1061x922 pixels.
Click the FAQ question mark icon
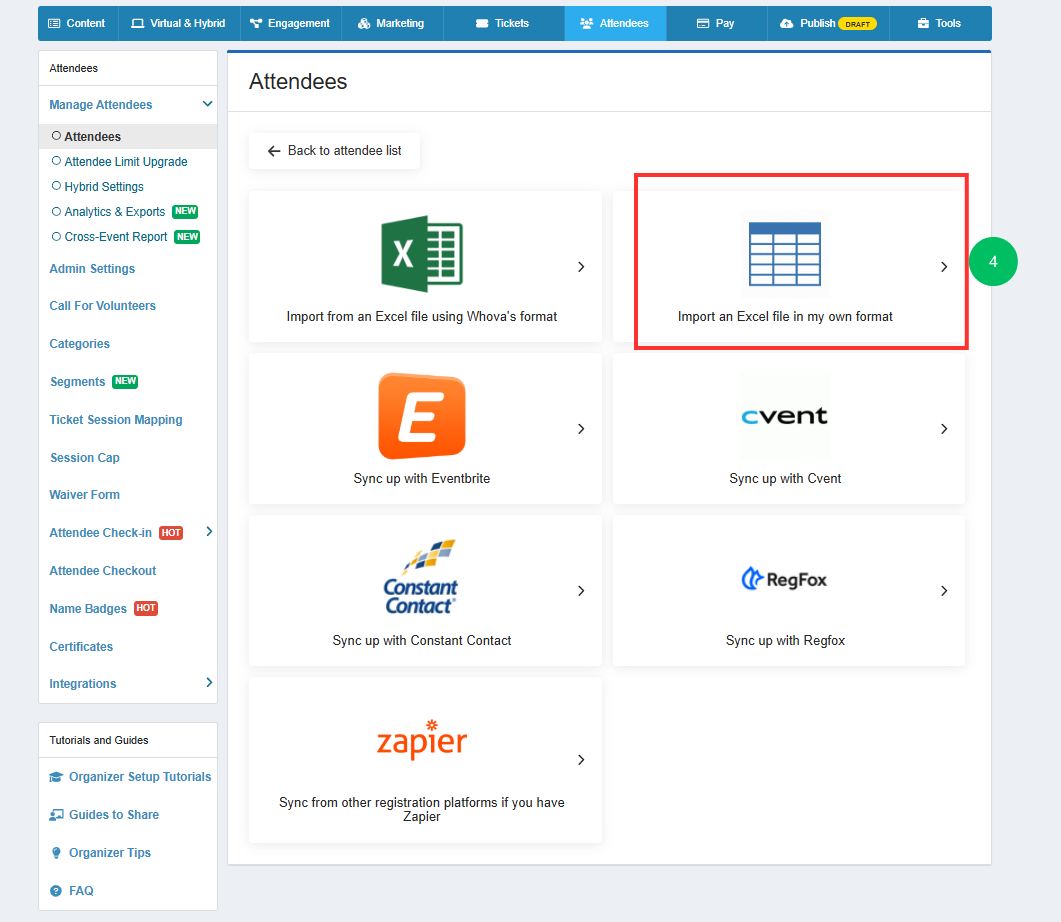tap(56, 891)
